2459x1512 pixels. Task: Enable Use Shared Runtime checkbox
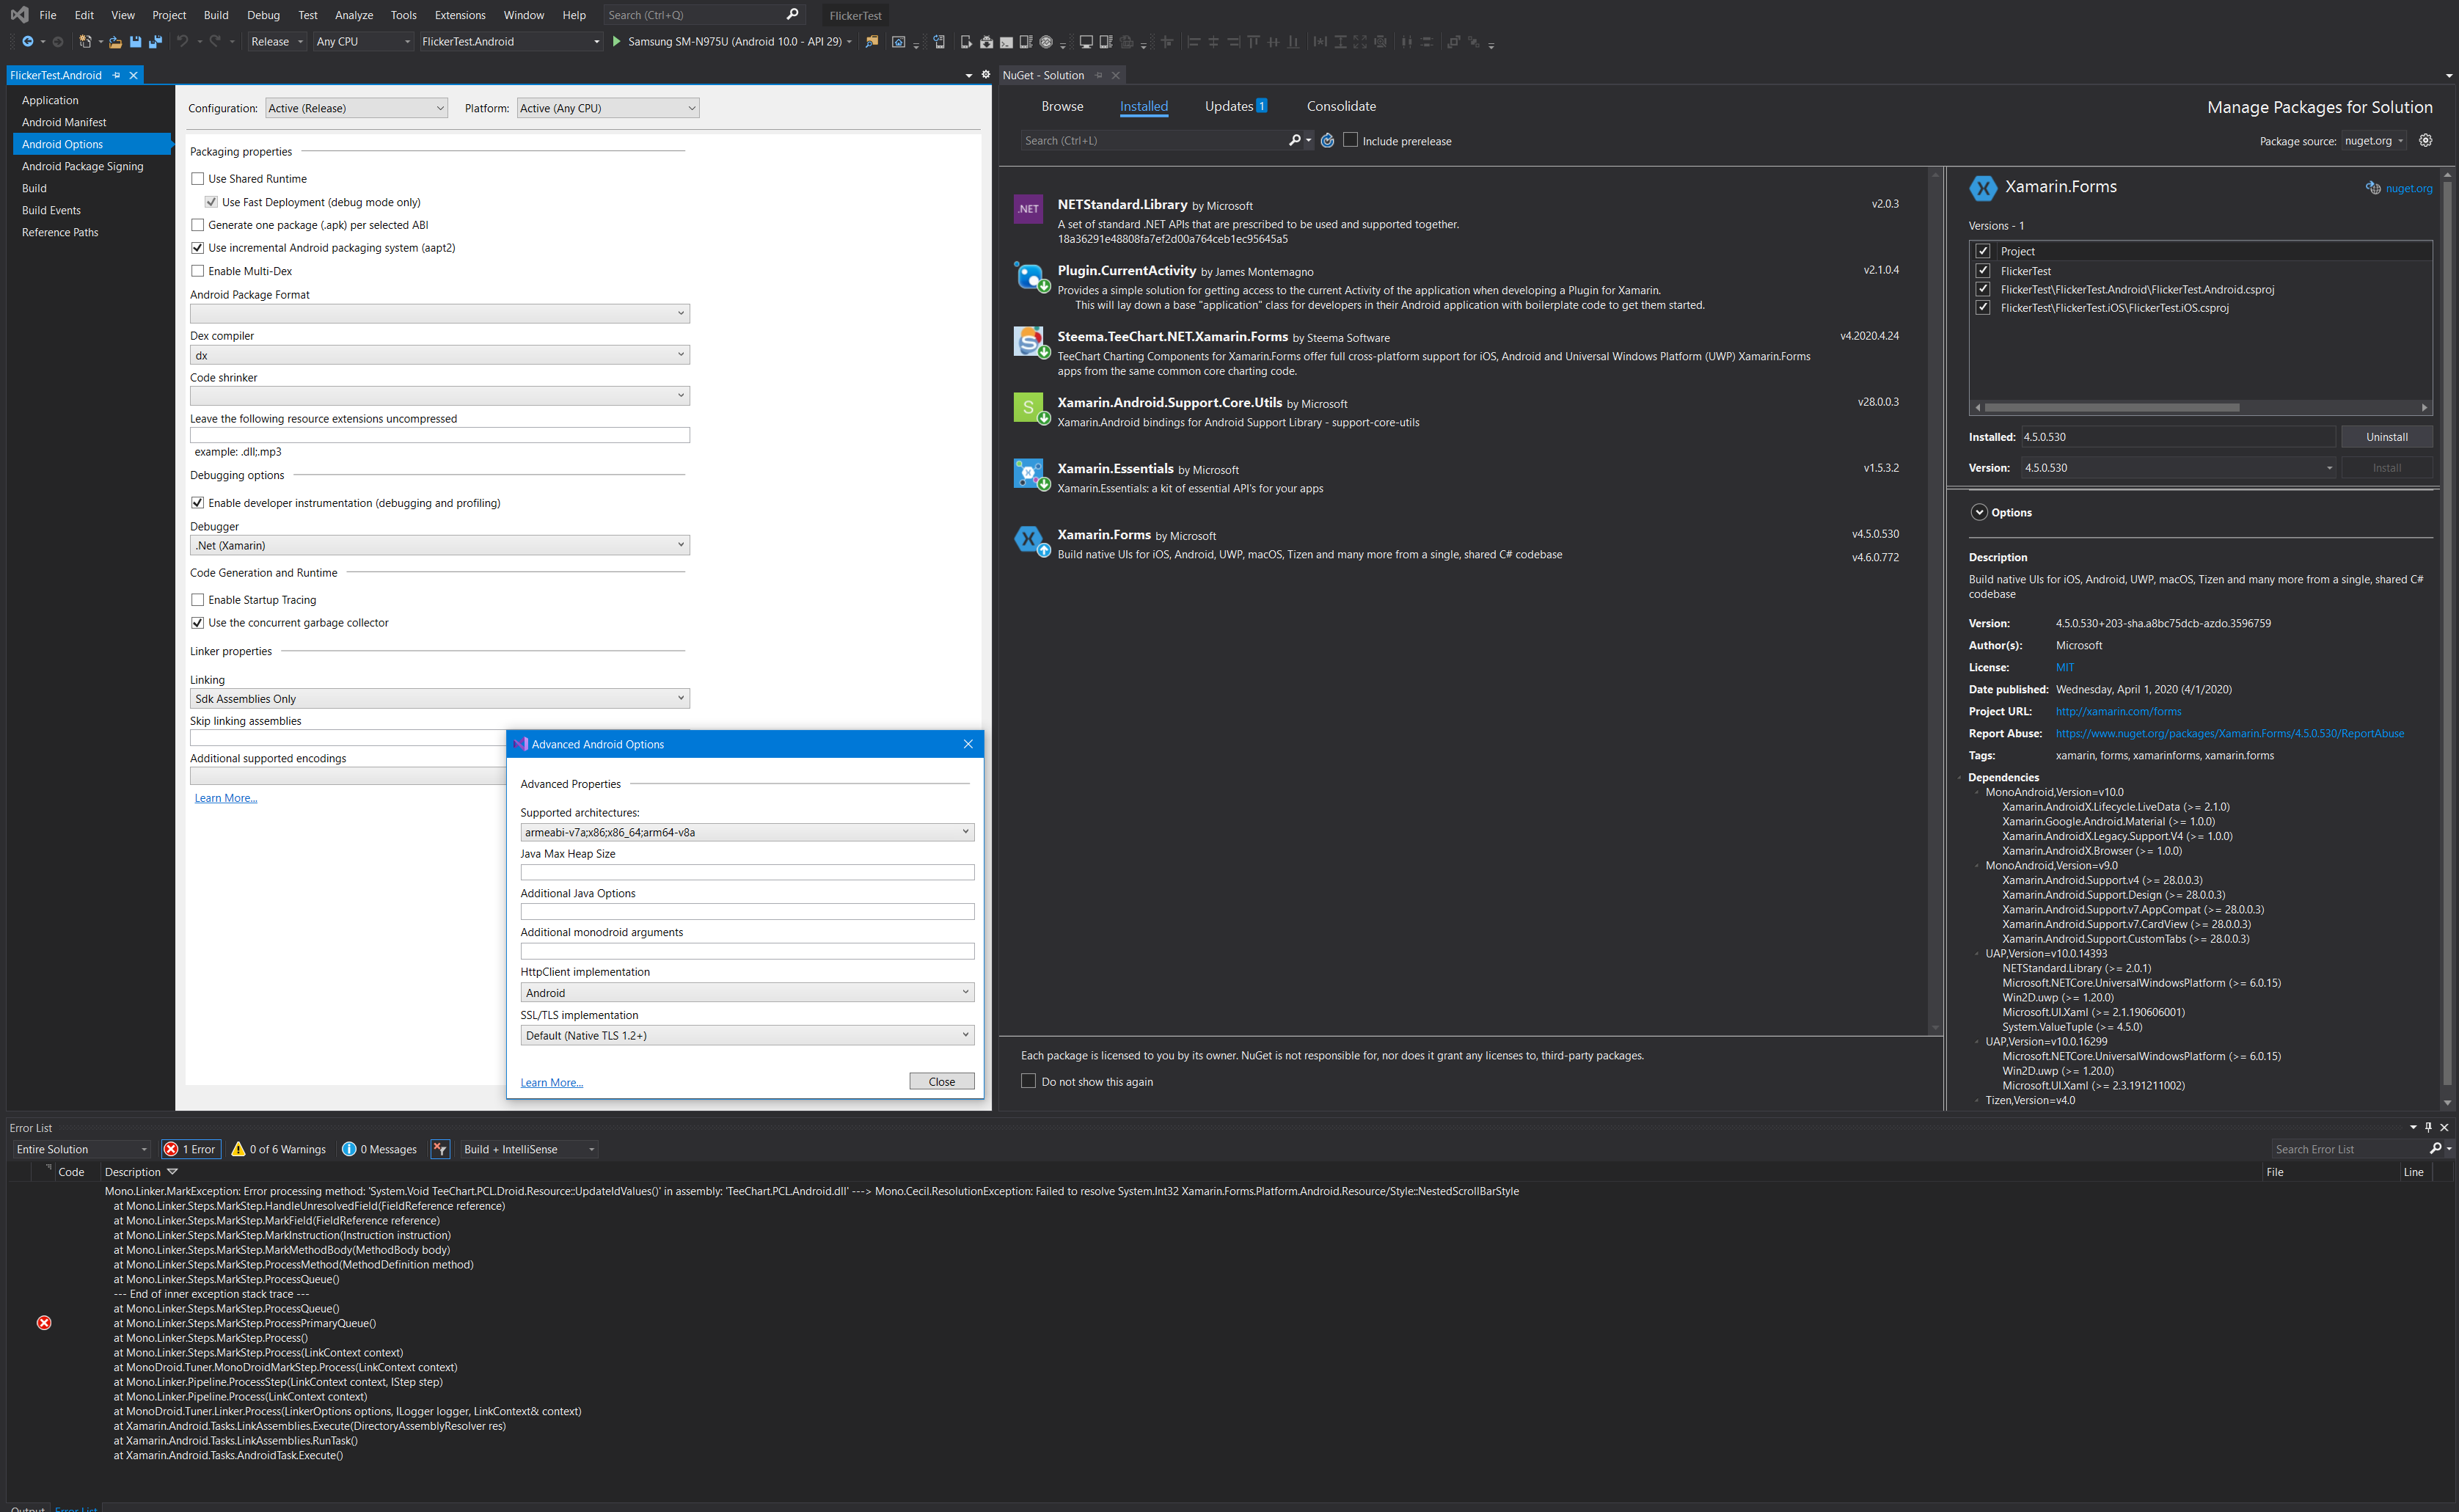point(197,178)
